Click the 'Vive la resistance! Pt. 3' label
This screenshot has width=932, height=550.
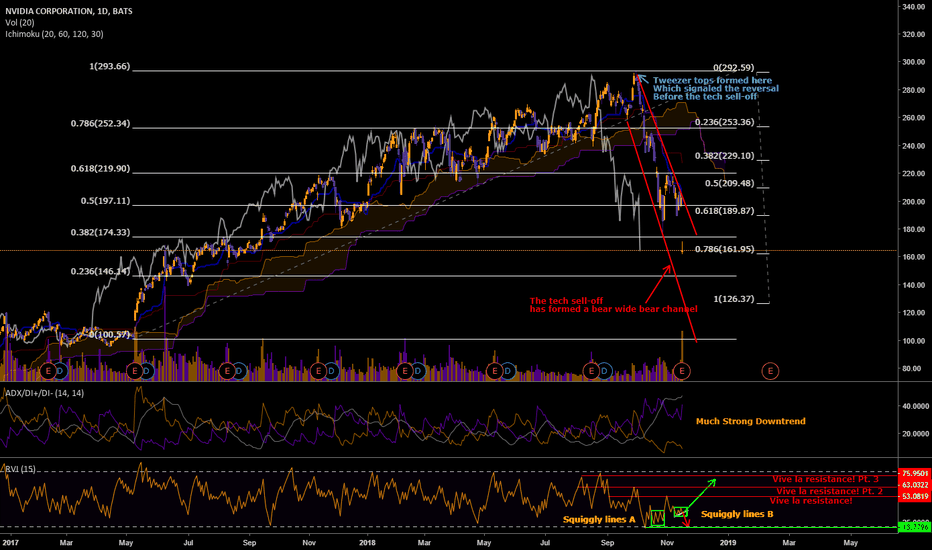pos(826,479)
